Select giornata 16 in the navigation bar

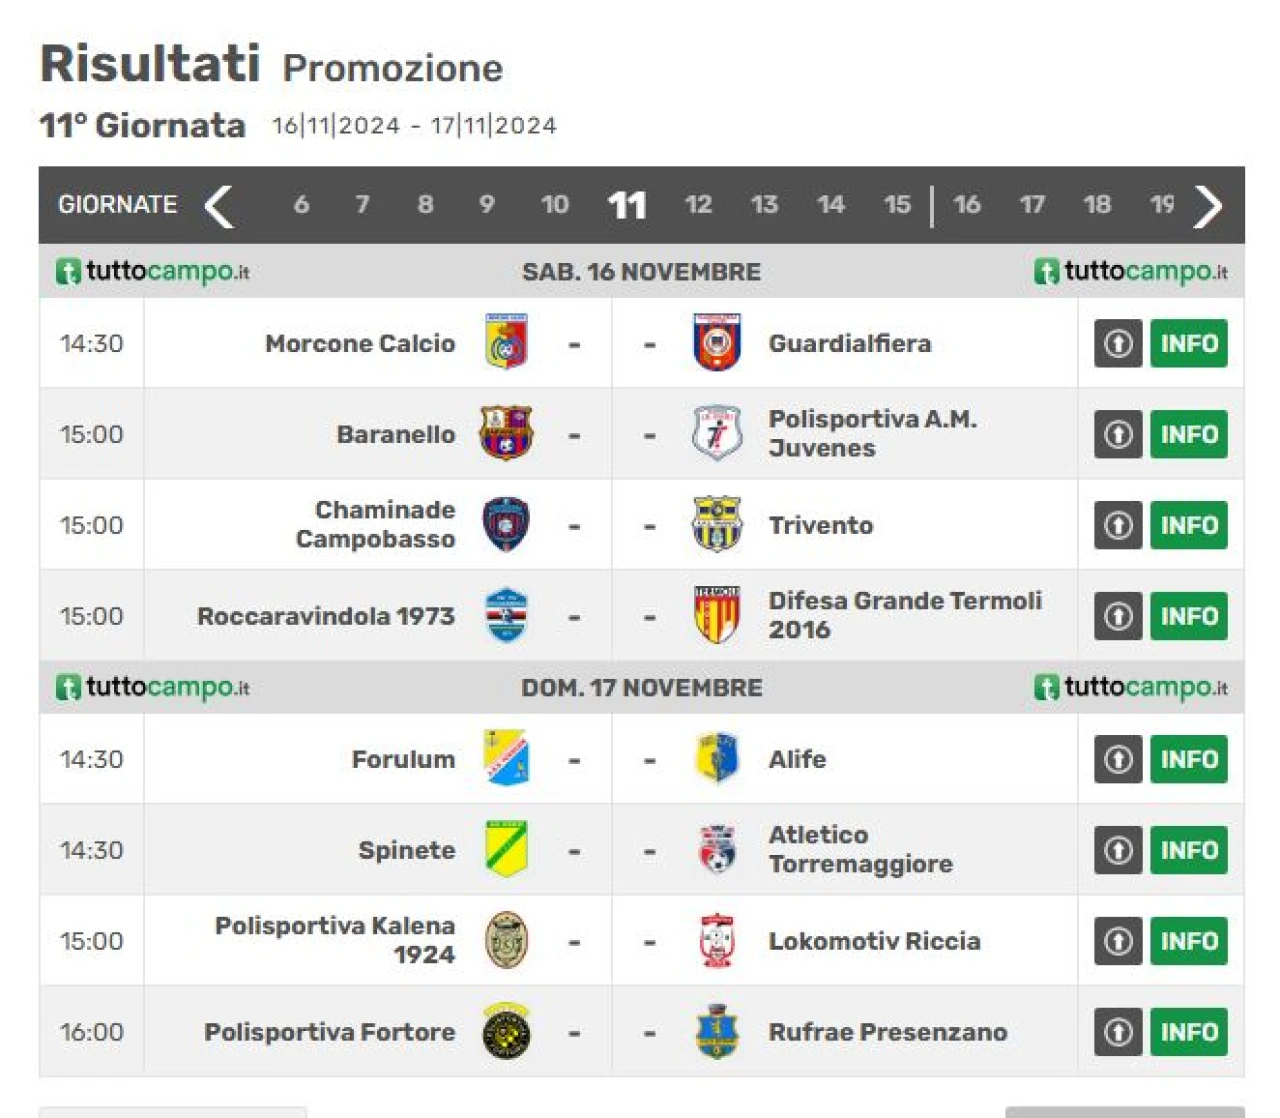tap(967, 205)
